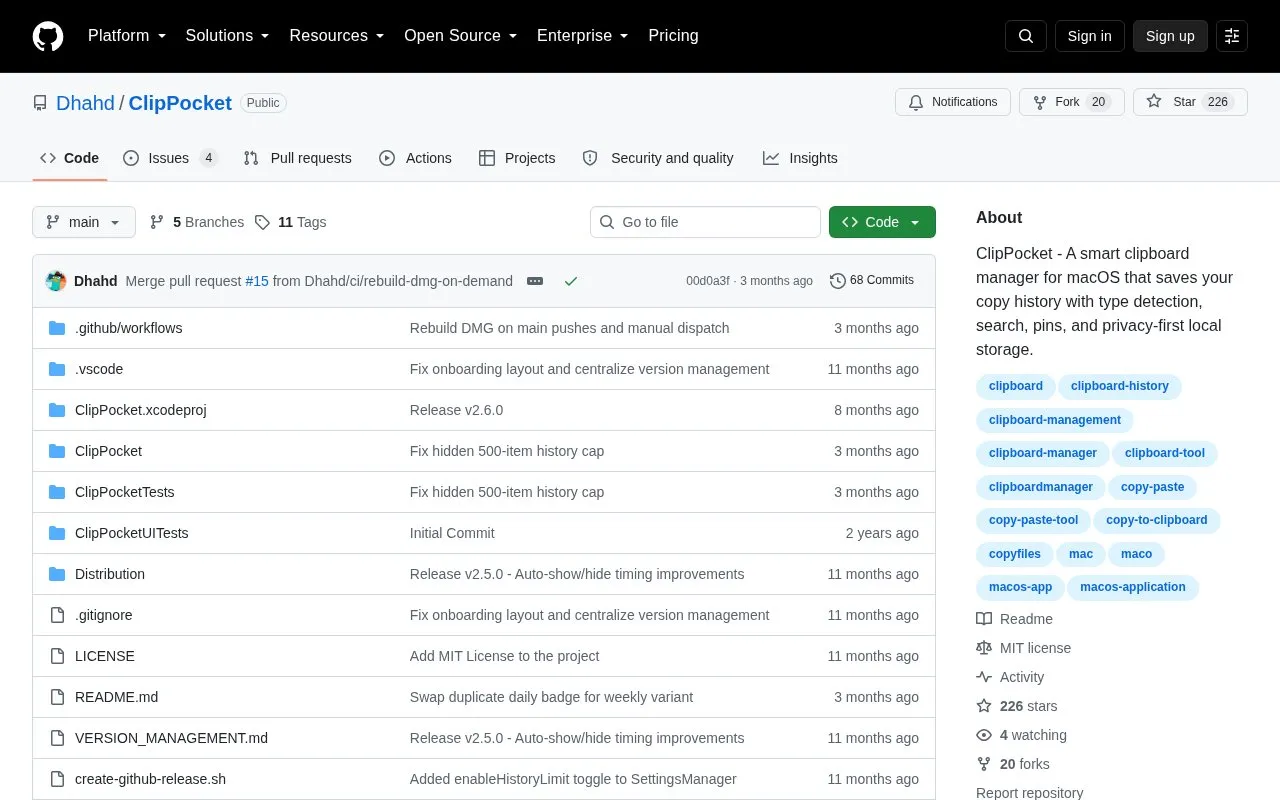Select the macos-app topic tag
1280x800 pixels.
1020,587
